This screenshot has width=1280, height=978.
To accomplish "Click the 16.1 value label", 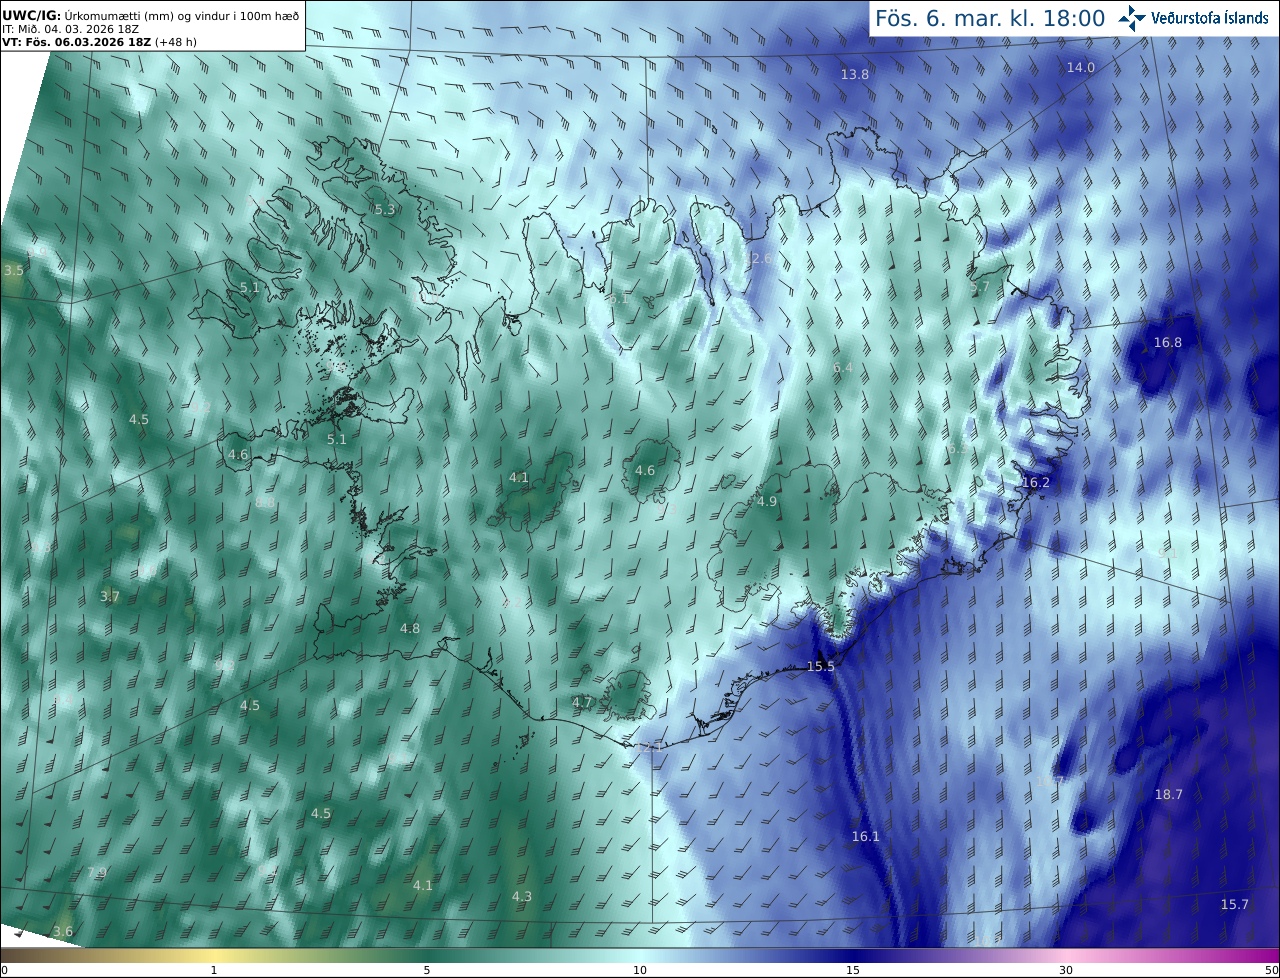I will [865, 837].
